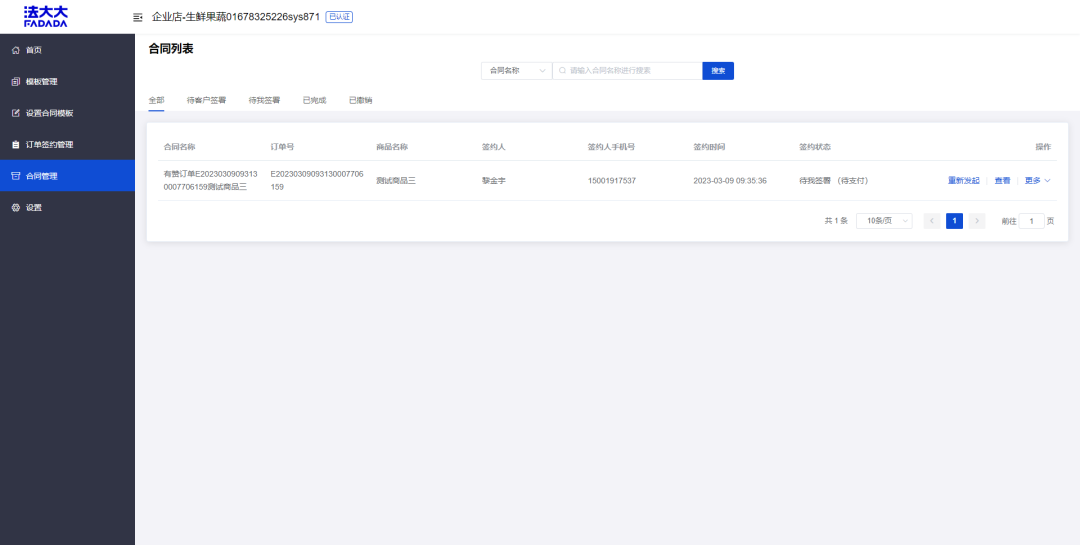Image resolution: width=1080 pixels, height=545 pixels.
Task: Switch to the 已完成 tab
Action: coord(314,100)
